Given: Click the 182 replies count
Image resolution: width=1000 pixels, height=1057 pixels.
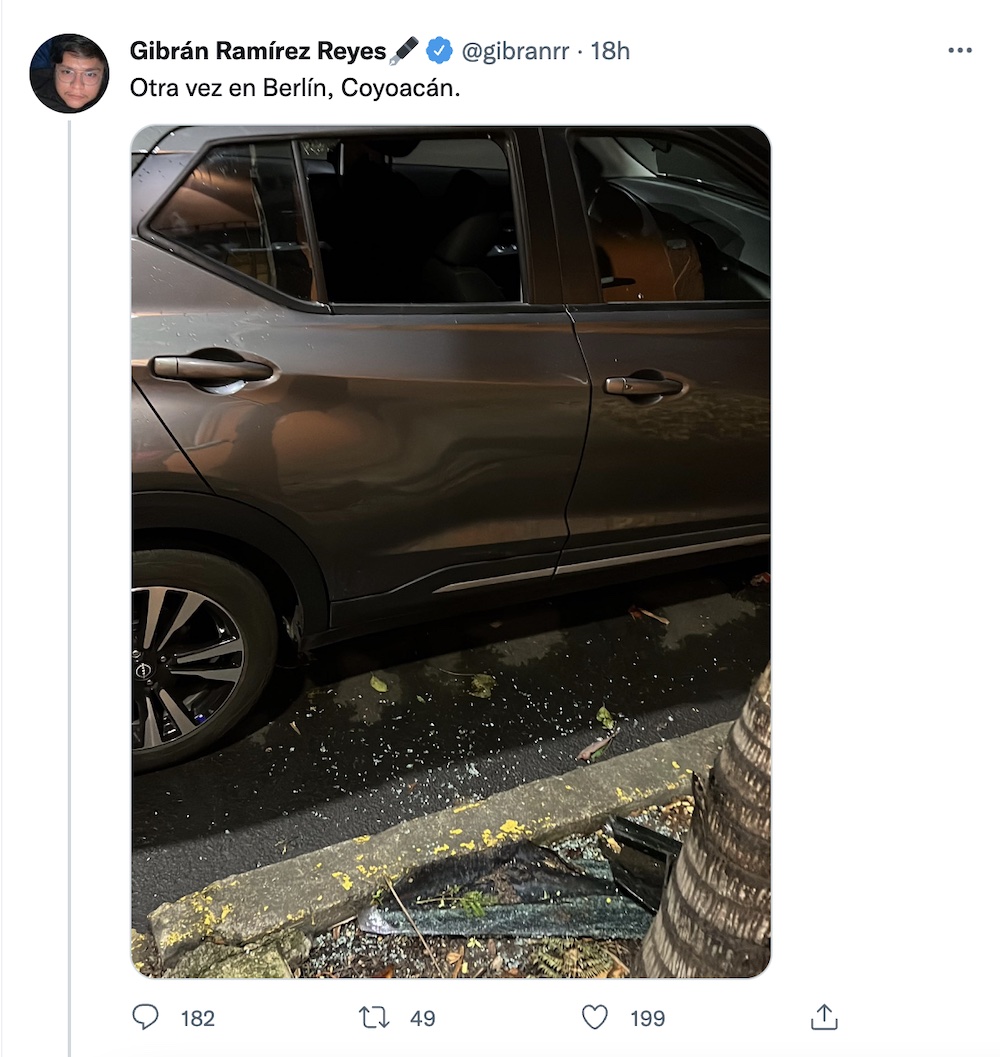Looking at the screenshot, I should (x=198, y=1019).
